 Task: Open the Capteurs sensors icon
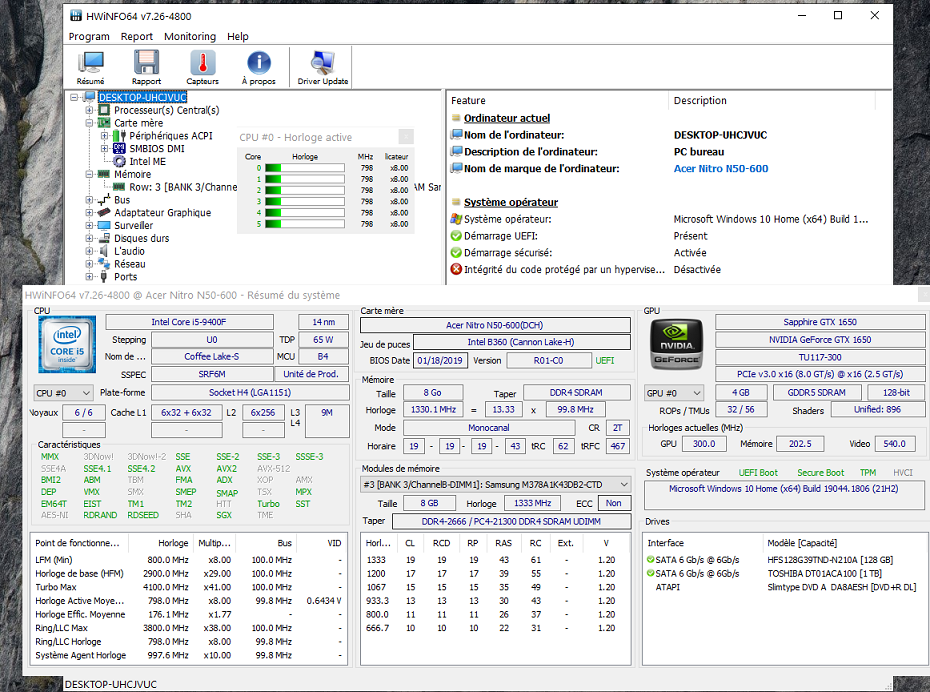tap(202, 68)
